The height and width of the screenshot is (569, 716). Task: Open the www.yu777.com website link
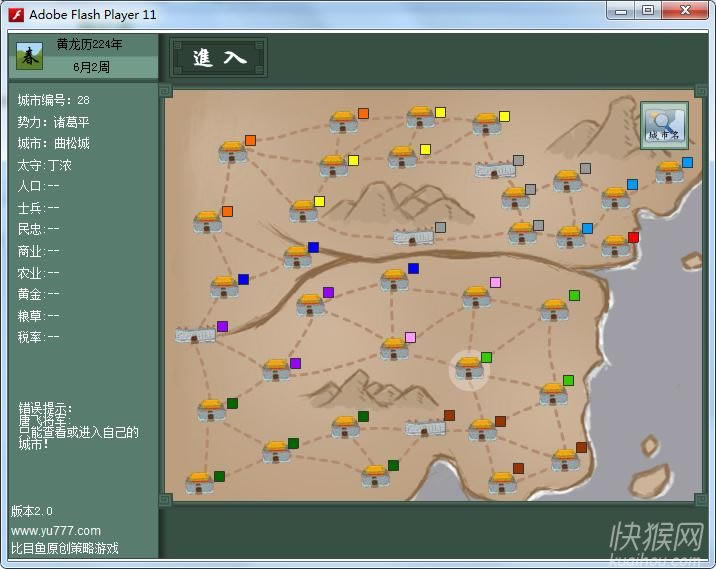tap(56, 530)
